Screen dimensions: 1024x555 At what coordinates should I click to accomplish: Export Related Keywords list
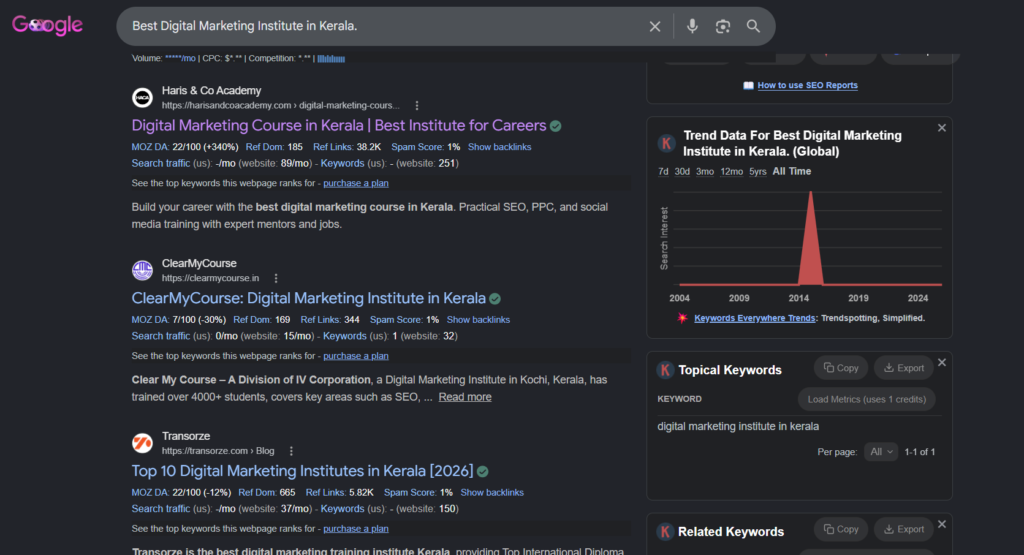[904, 529]
